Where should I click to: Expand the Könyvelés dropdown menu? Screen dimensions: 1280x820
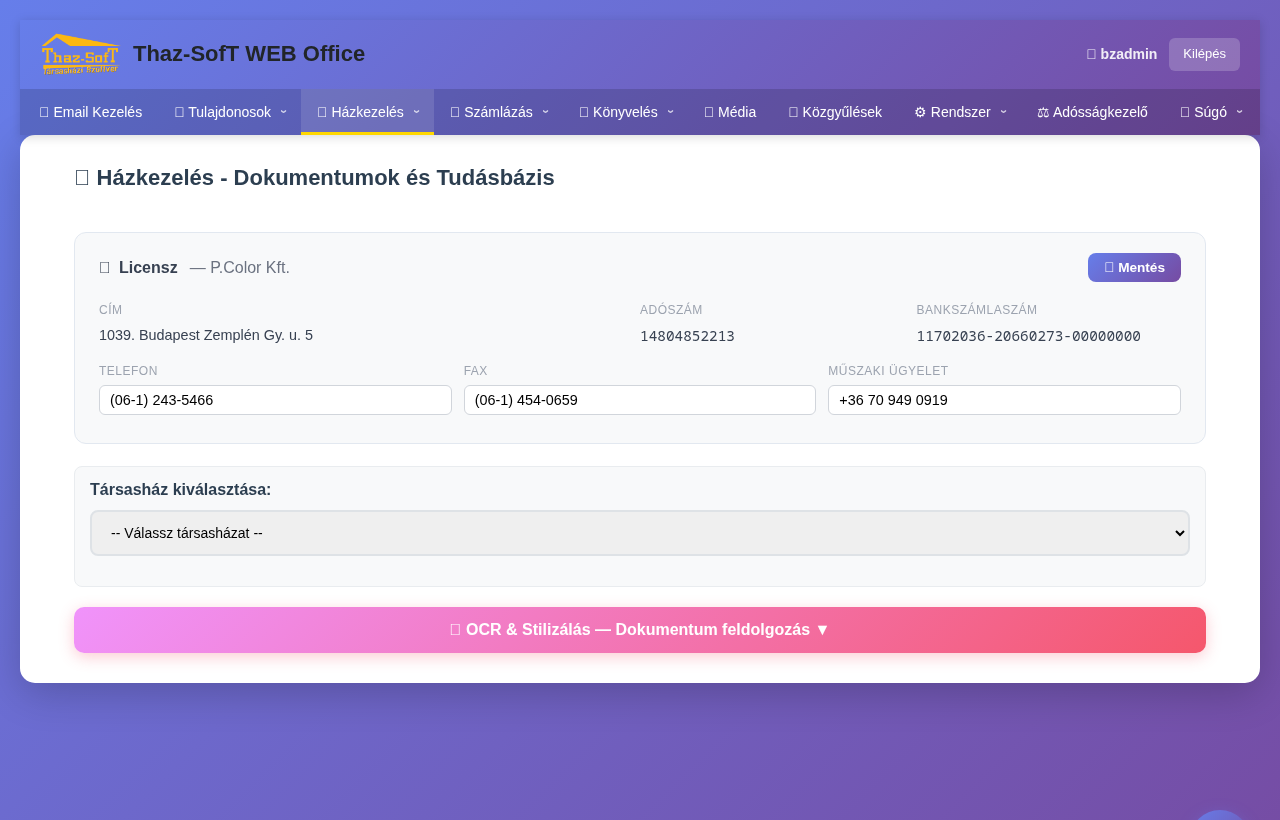(626, 112)
